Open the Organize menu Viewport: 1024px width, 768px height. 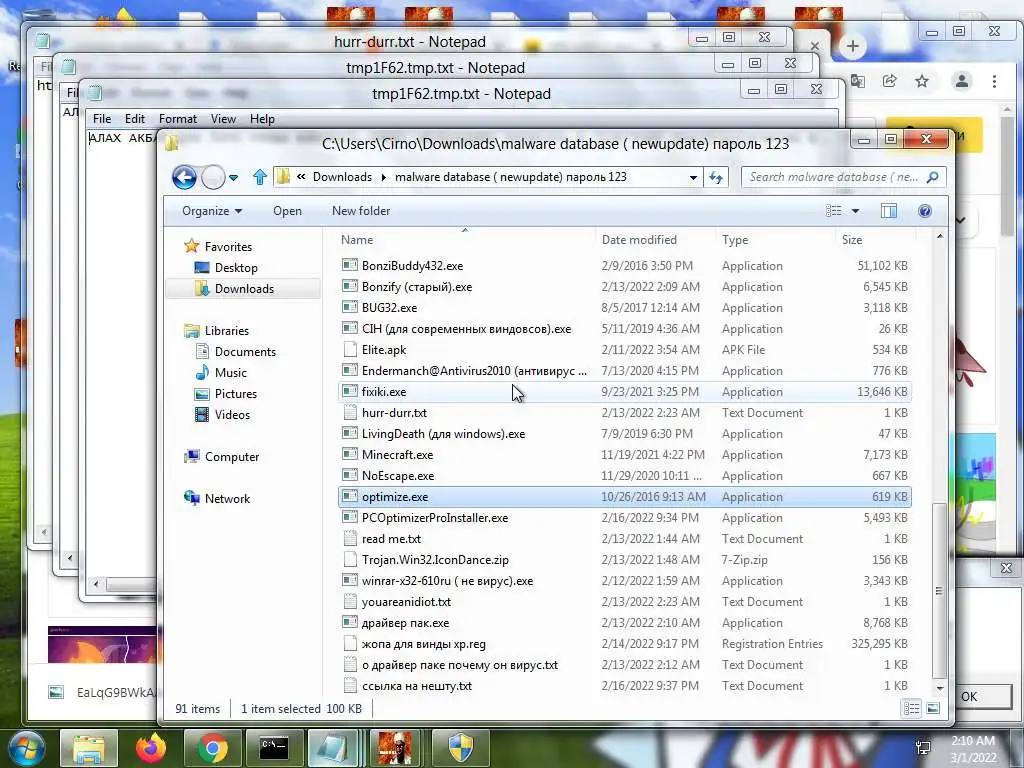212,211
